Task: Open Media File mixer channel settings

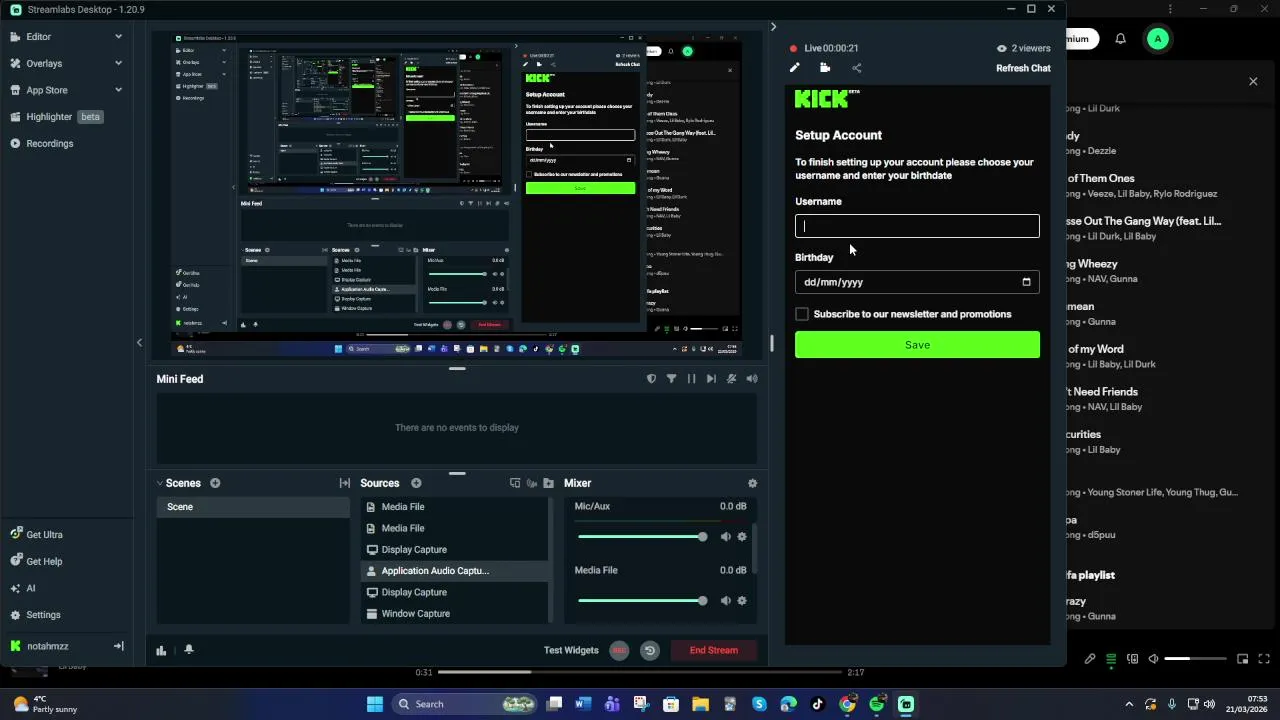Action: [x=742, y=601]
